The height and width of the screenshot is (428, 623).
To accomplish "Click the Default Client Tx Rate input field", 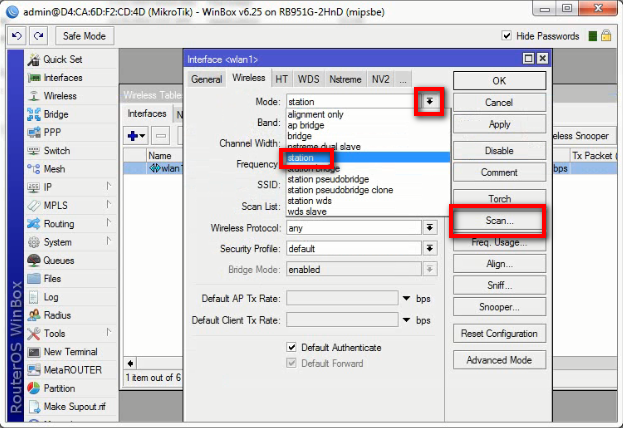I will pos(342,320).
